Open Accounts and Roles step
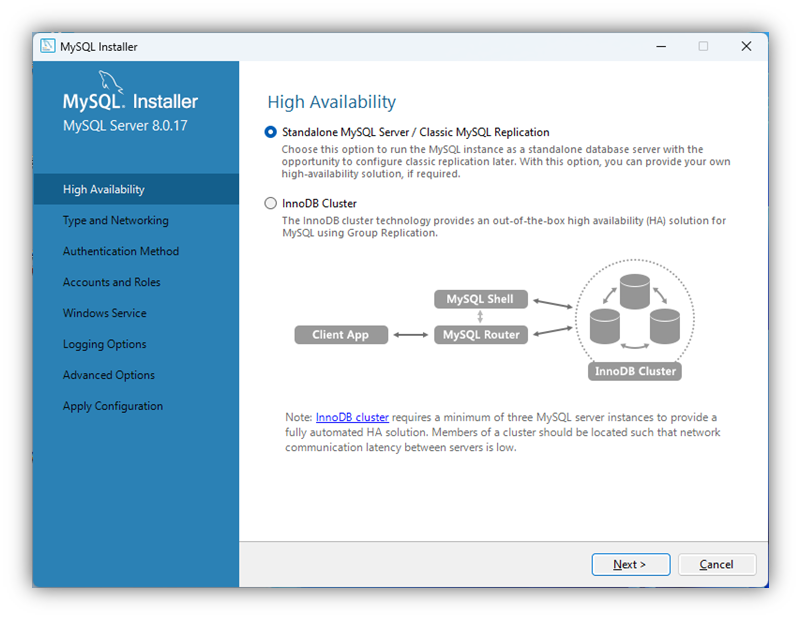 [111, 282]
